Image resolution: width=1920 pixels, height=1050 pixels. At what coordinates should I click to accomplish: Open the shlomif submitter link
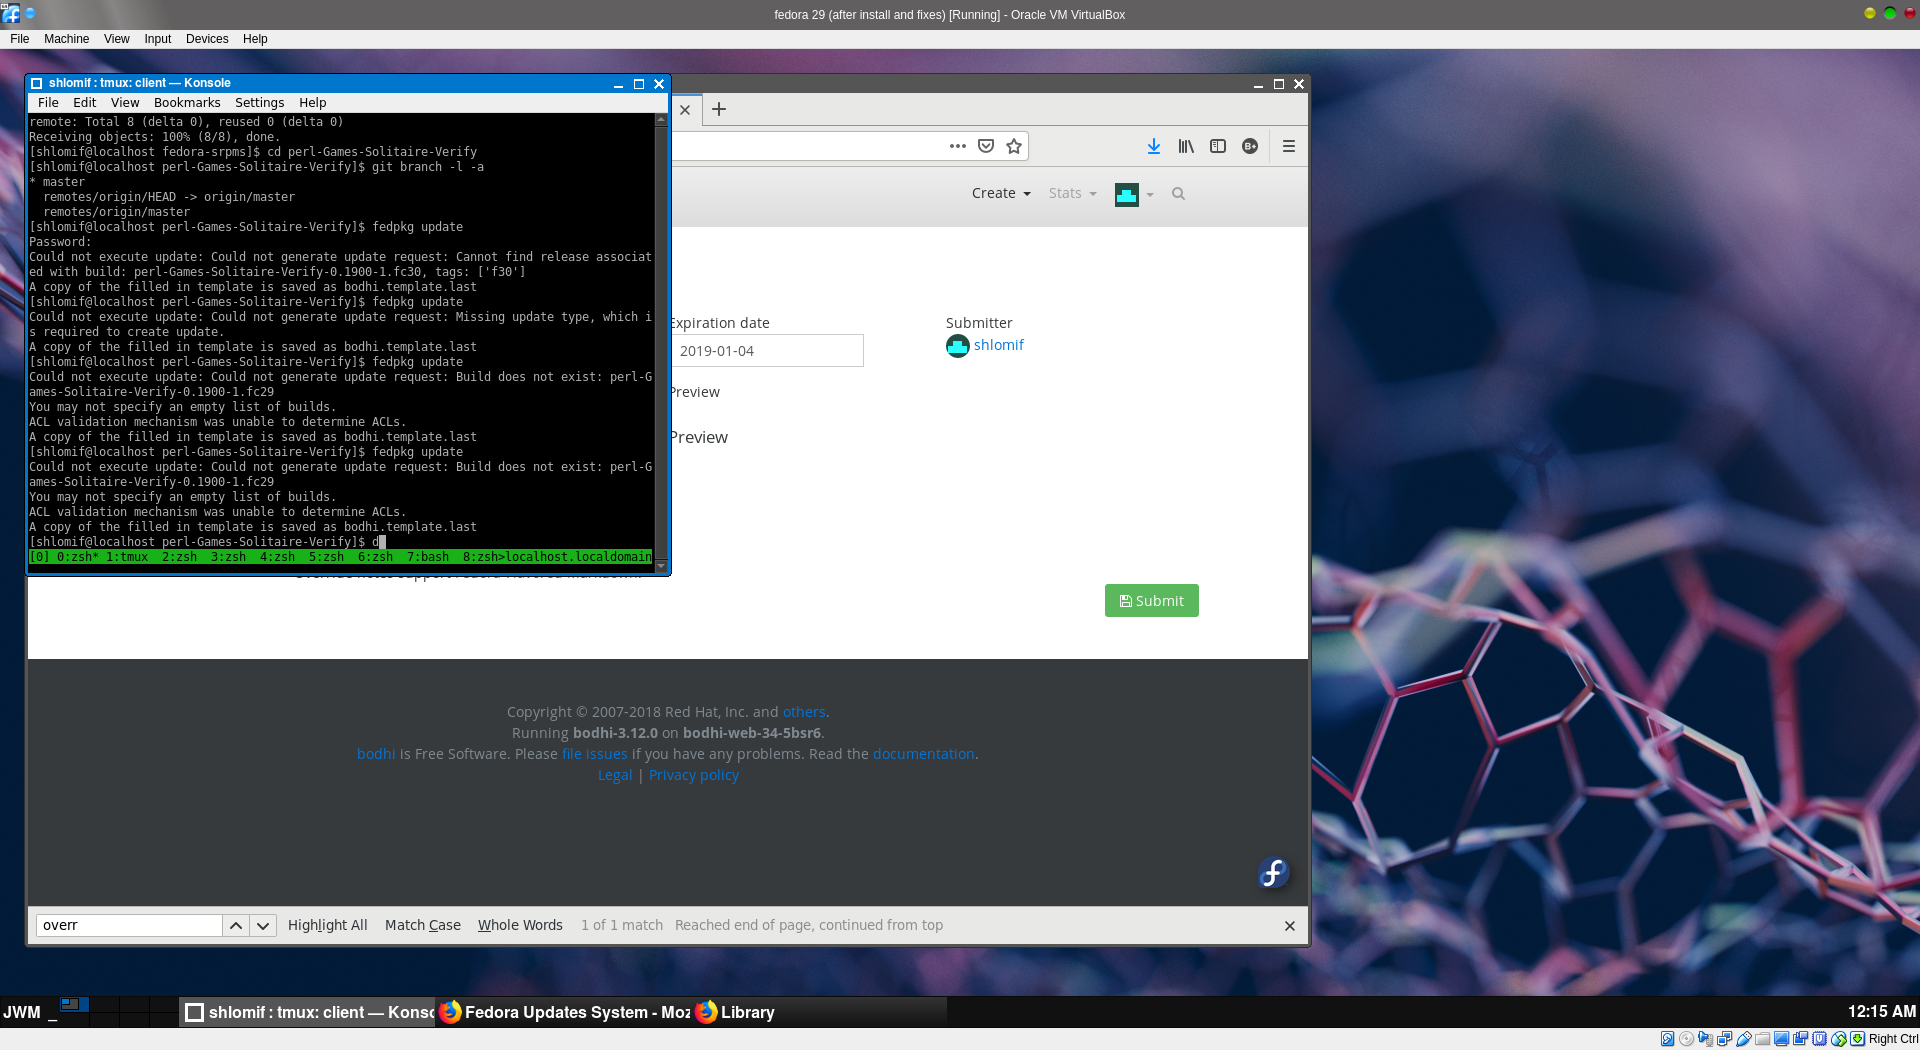click(998, 345)
